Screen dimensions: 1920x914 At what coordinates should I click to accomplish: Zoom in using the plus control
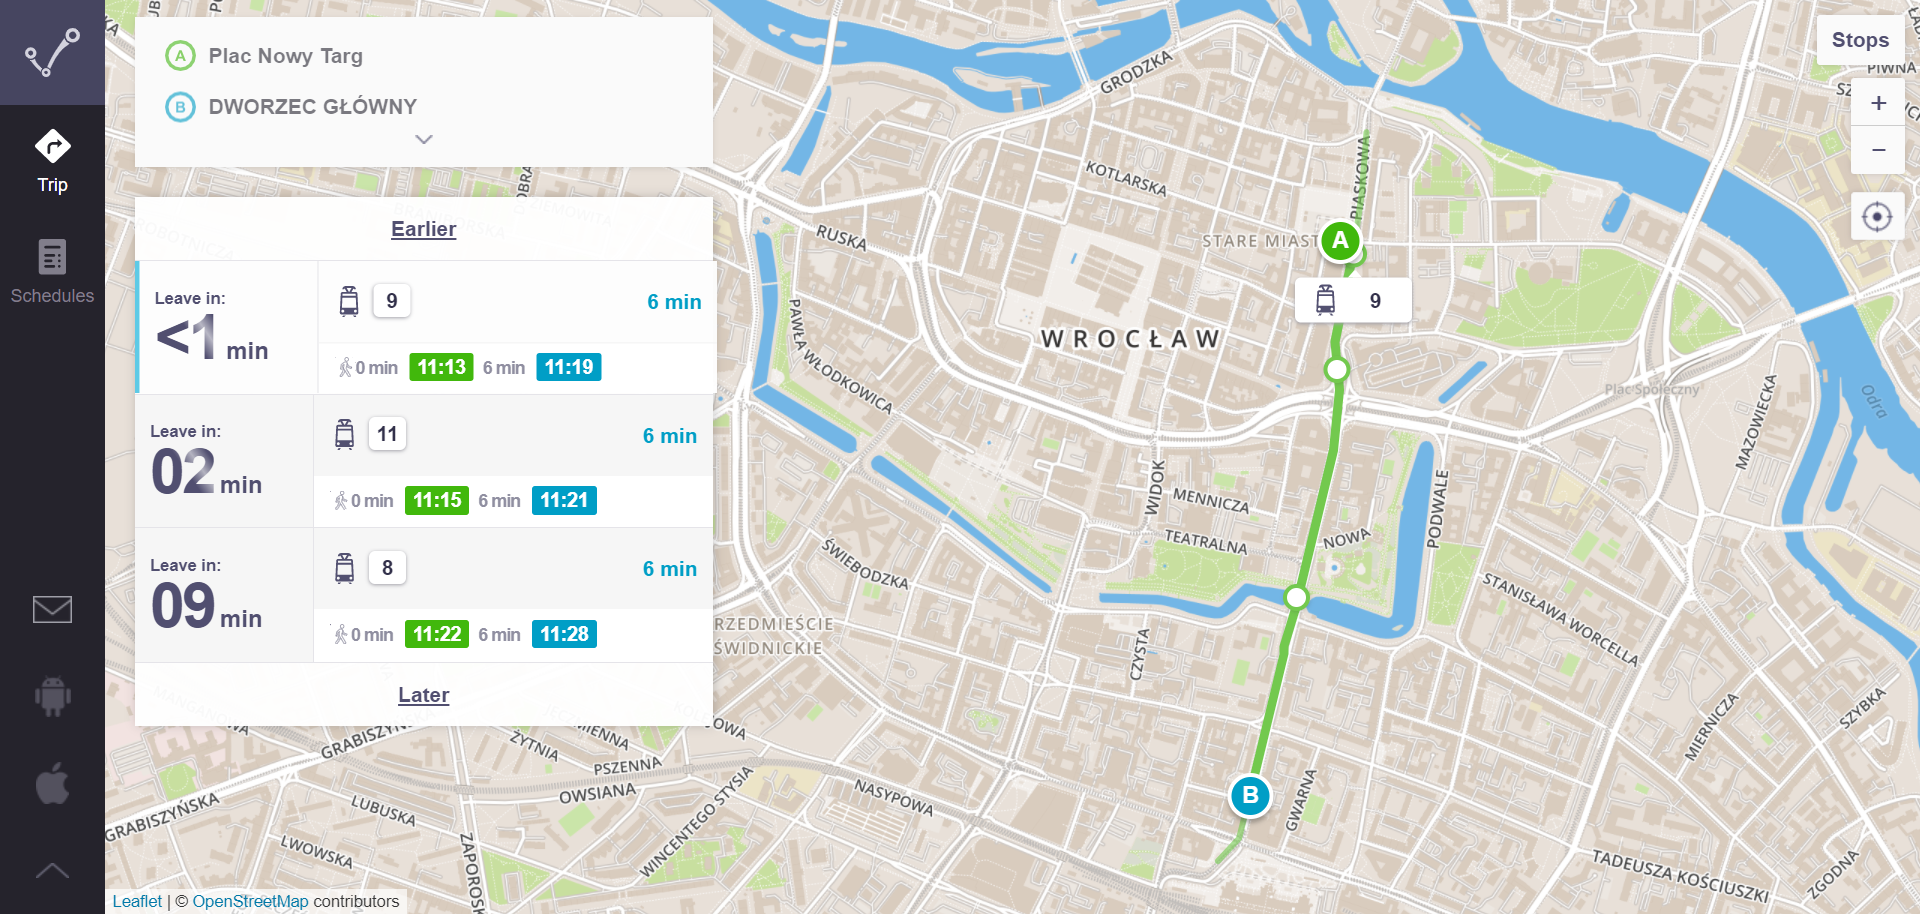click(x=1878, y=101)
